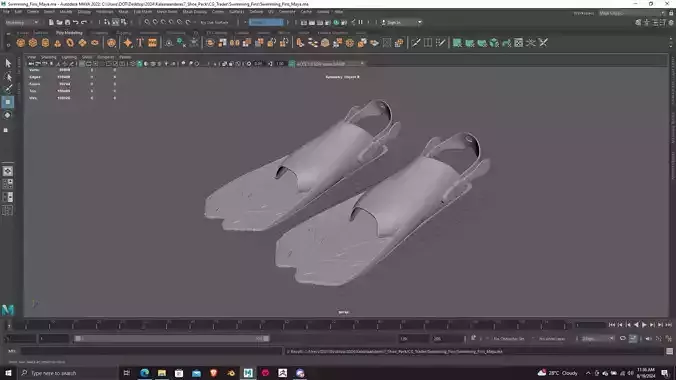Activate the Paint Selection tool in Tool Box

[8, 89]
